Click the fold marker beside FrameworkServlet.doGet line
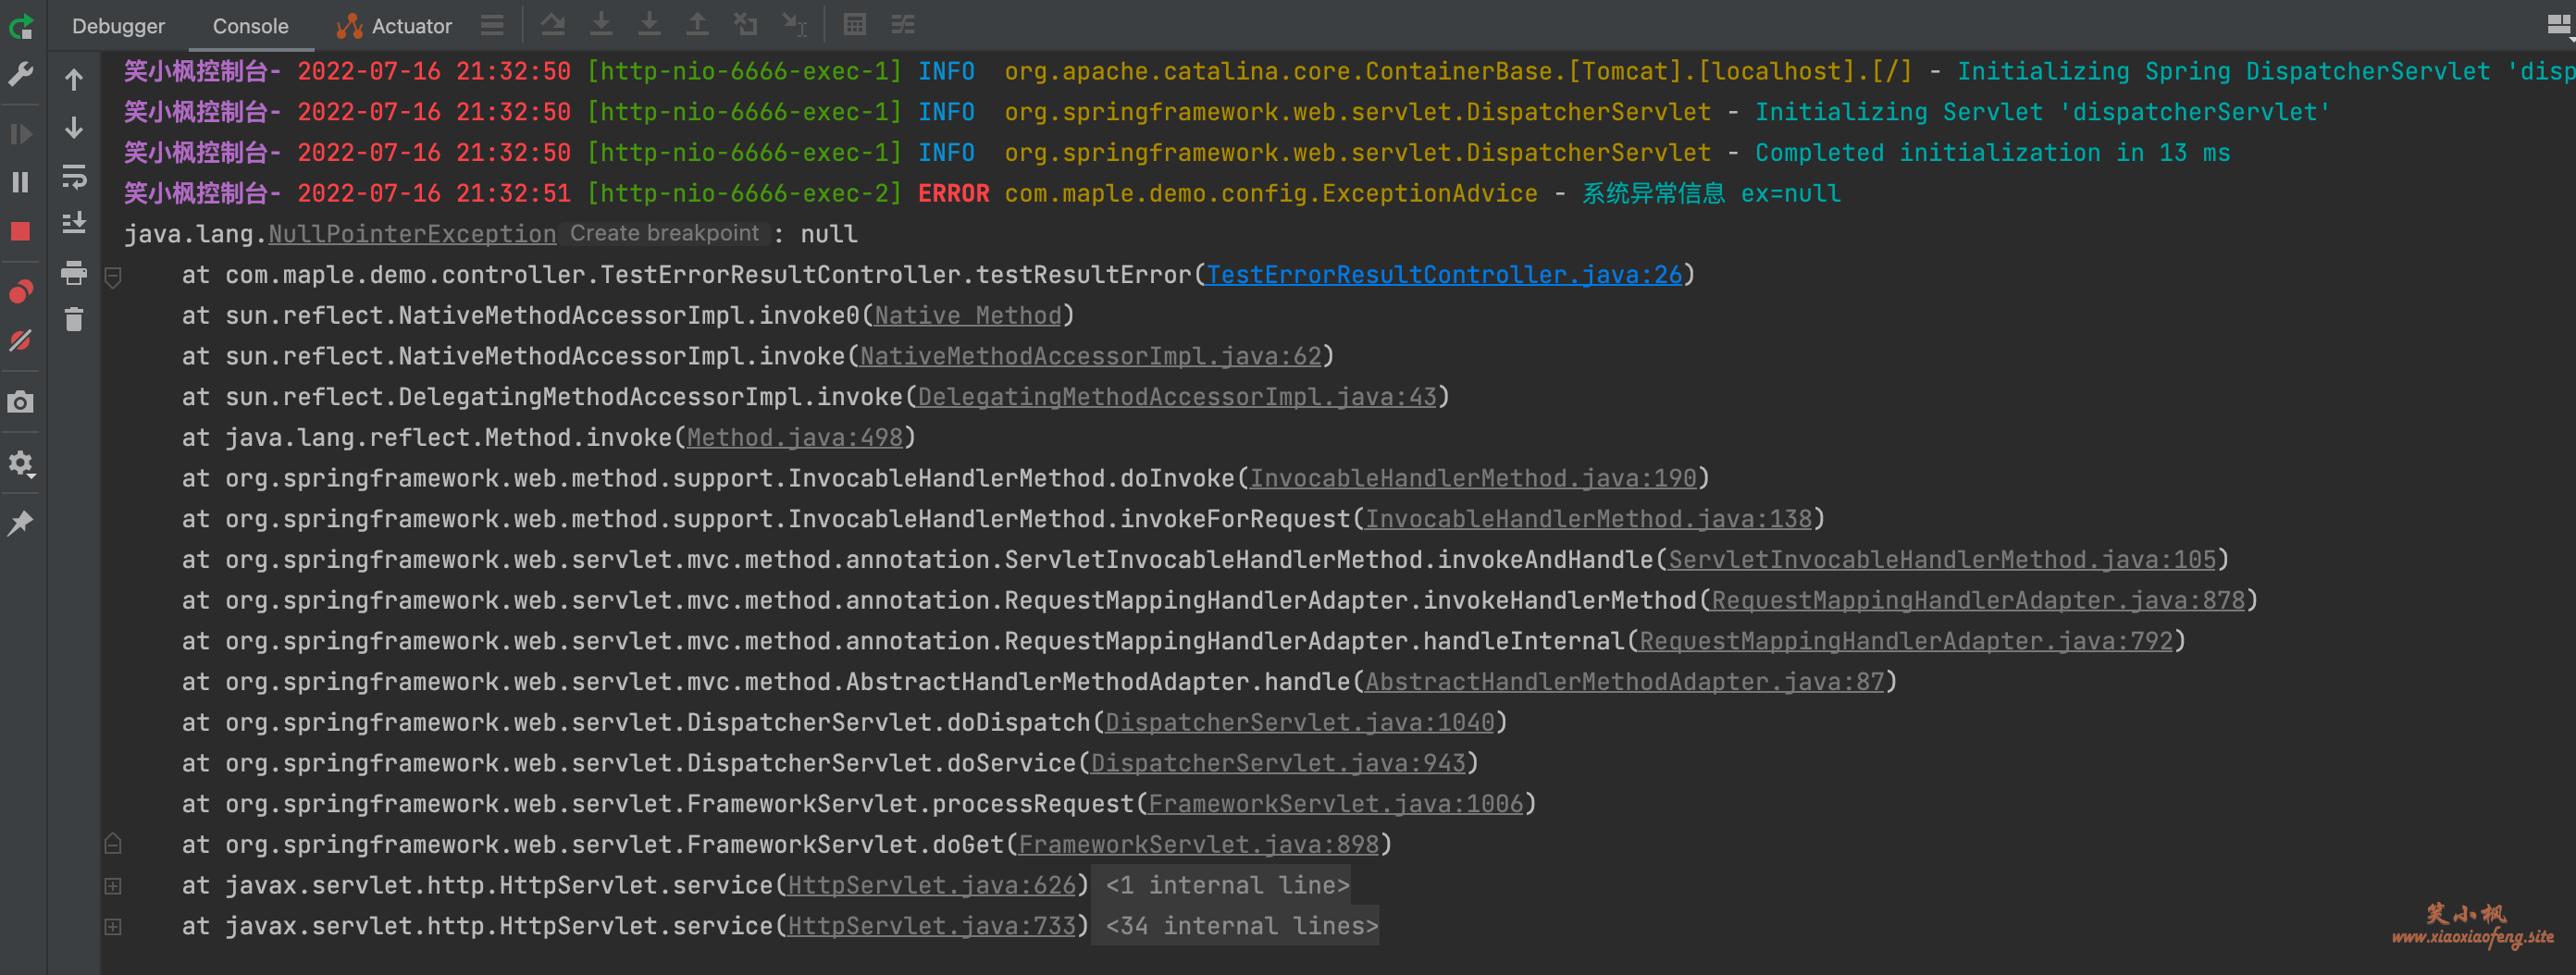2576x975 pixels. pyautogui.click(x=113, y=843)
